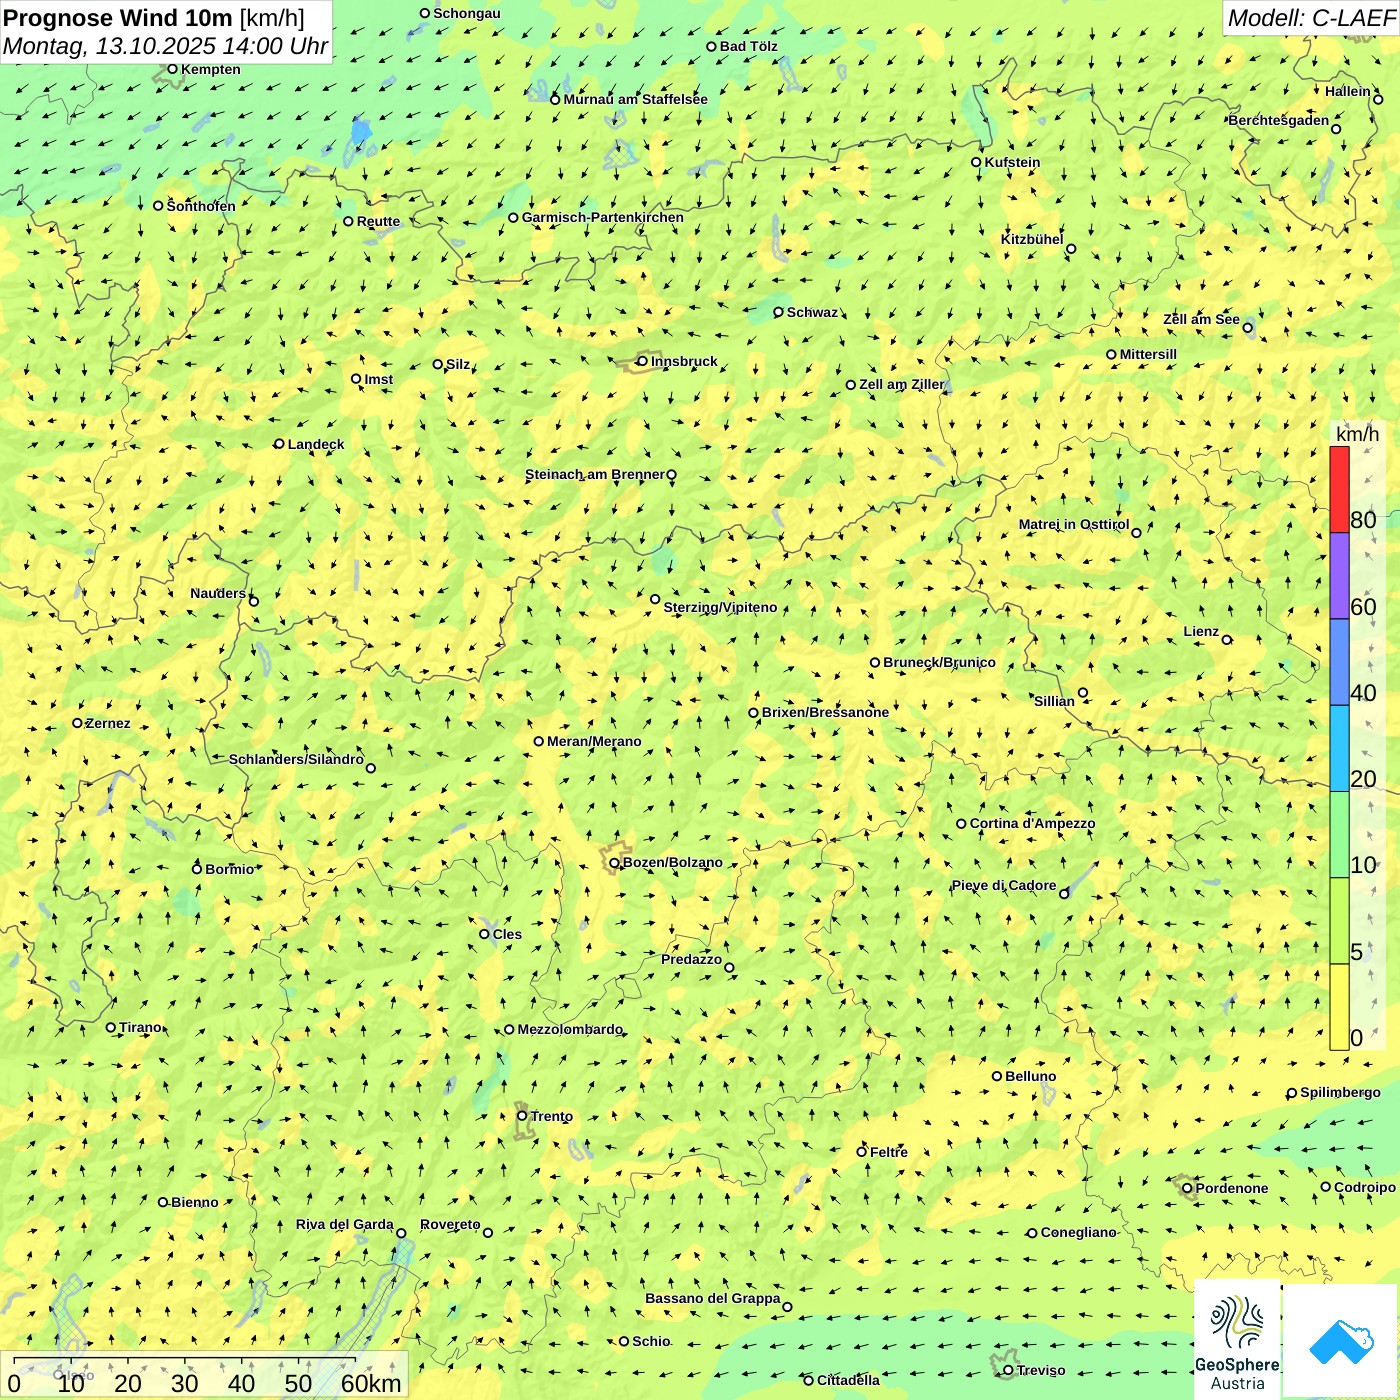This screenshot has height=1400, width=1400.
Task: Click the Meran/Merano city marker
Action: coord(538,741)
